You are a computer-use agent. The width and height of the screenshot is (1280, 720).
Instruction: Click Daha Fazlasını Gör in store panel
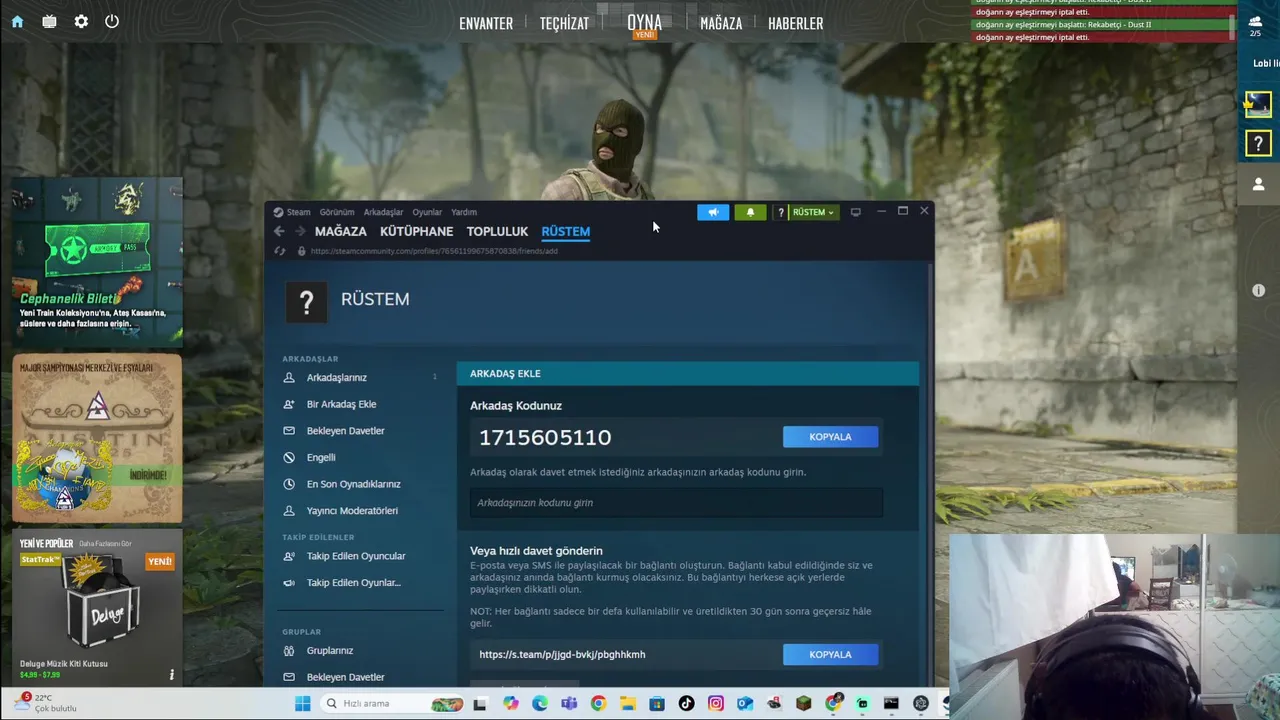105,543
